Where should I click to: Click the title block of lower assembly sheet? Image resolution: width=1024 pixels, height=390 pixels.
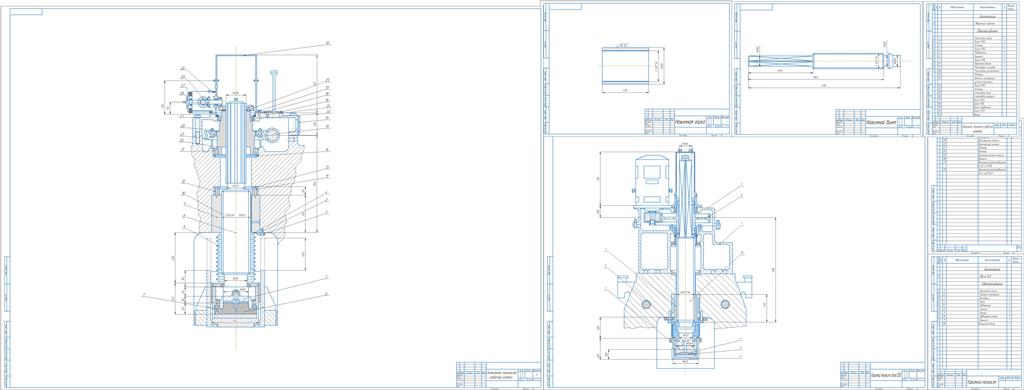pos(882,374)
